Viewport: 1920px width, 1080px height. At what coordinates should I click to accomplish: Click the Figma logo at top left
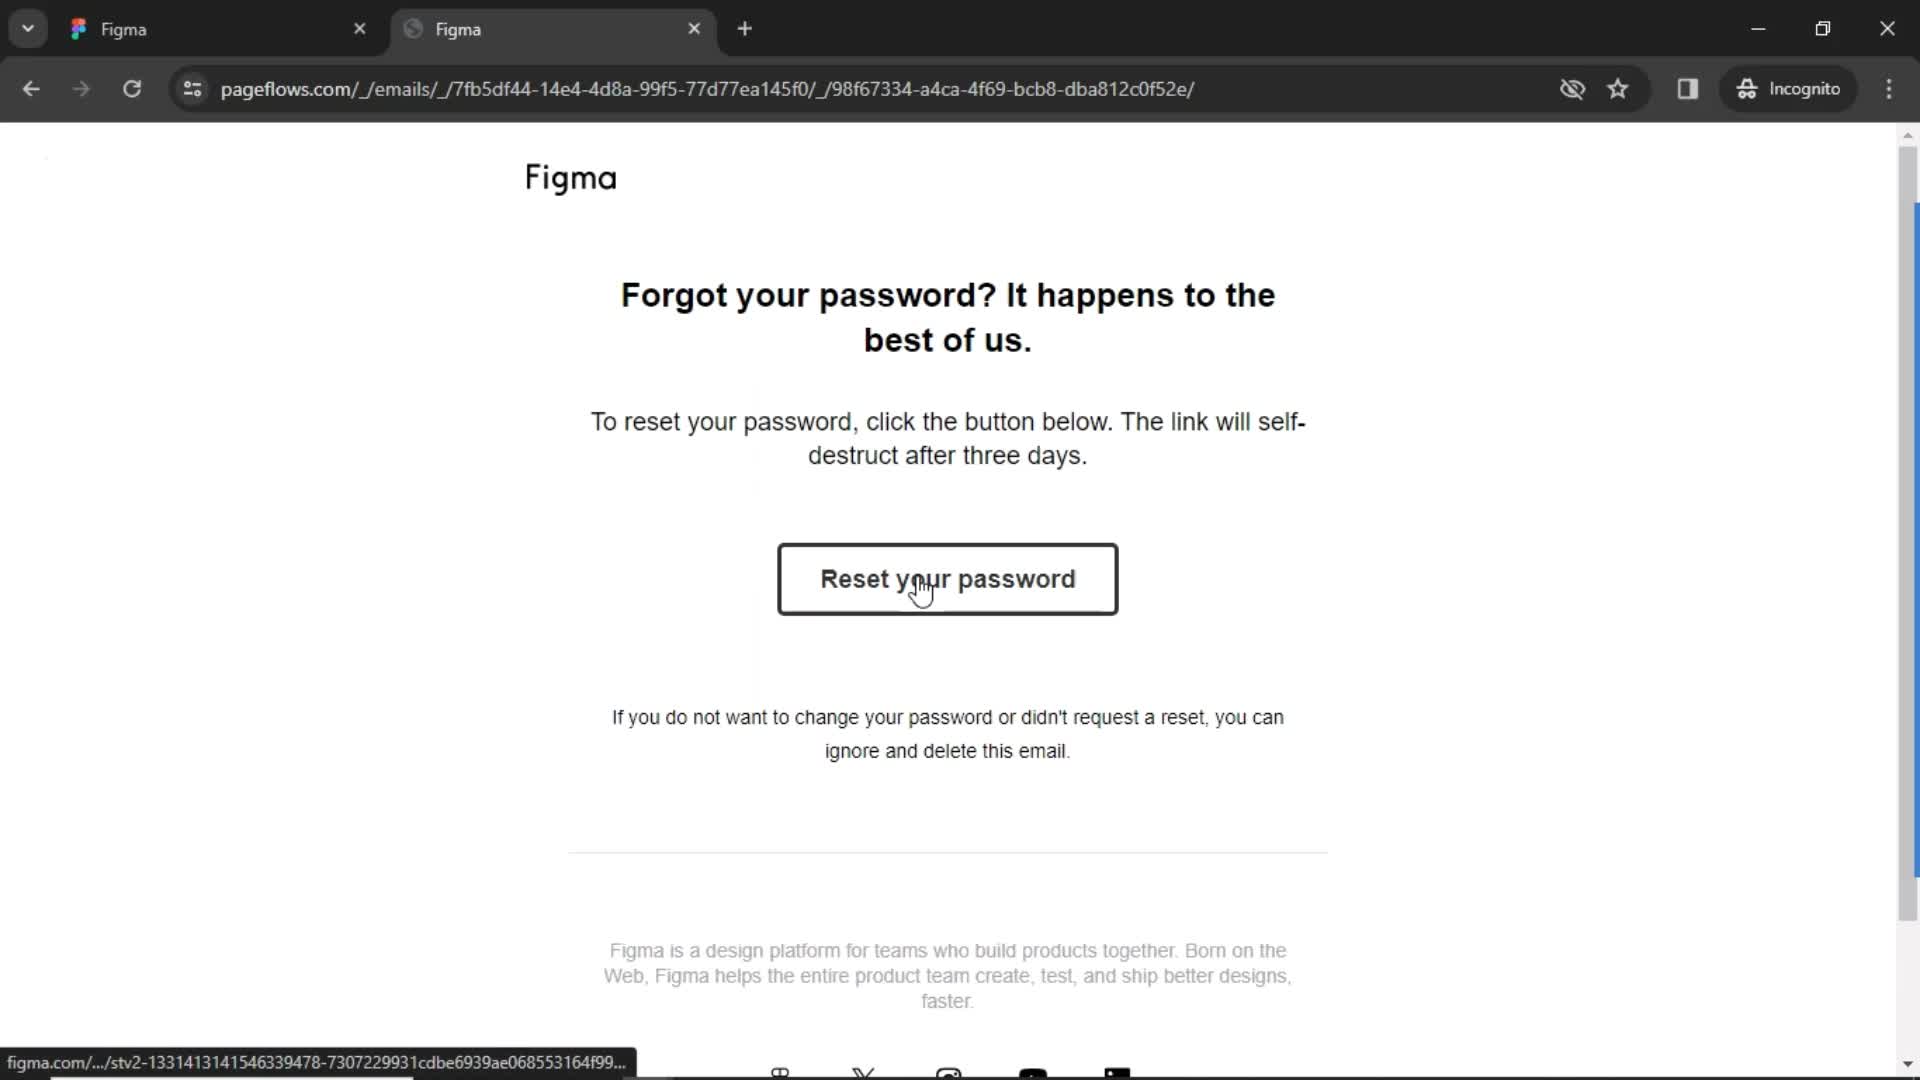tap(570, 177)
